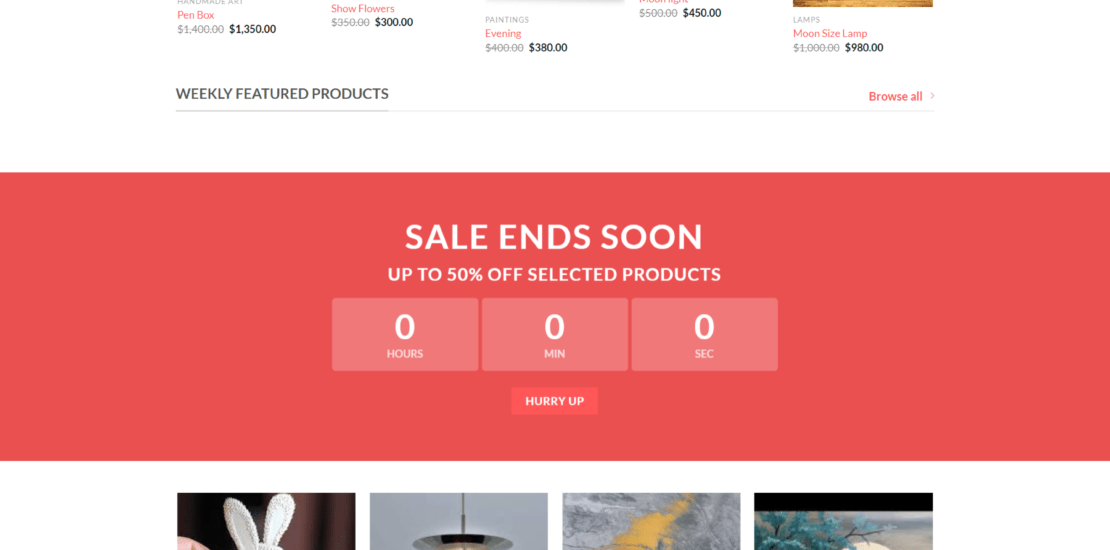Screen dimensions: 1110x550
Task: Click the HURRY UP button
Action: click(x=554, y=401)
